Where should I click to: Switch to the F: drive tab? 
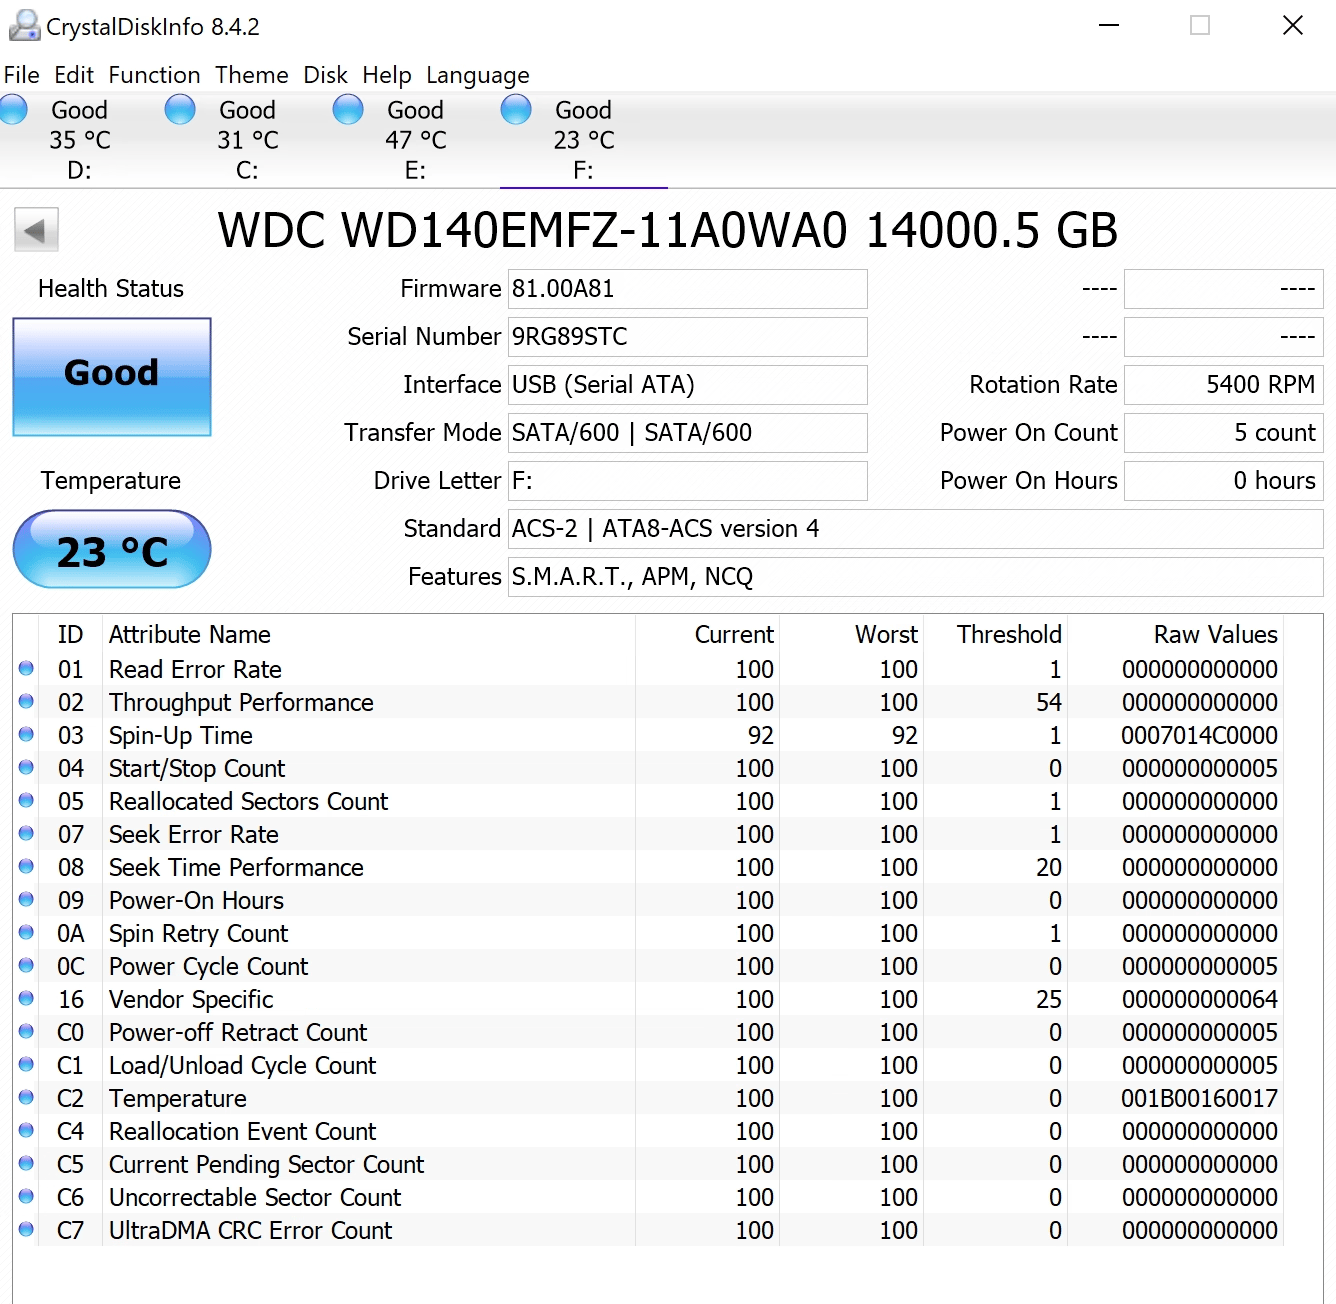click(584, 140)
